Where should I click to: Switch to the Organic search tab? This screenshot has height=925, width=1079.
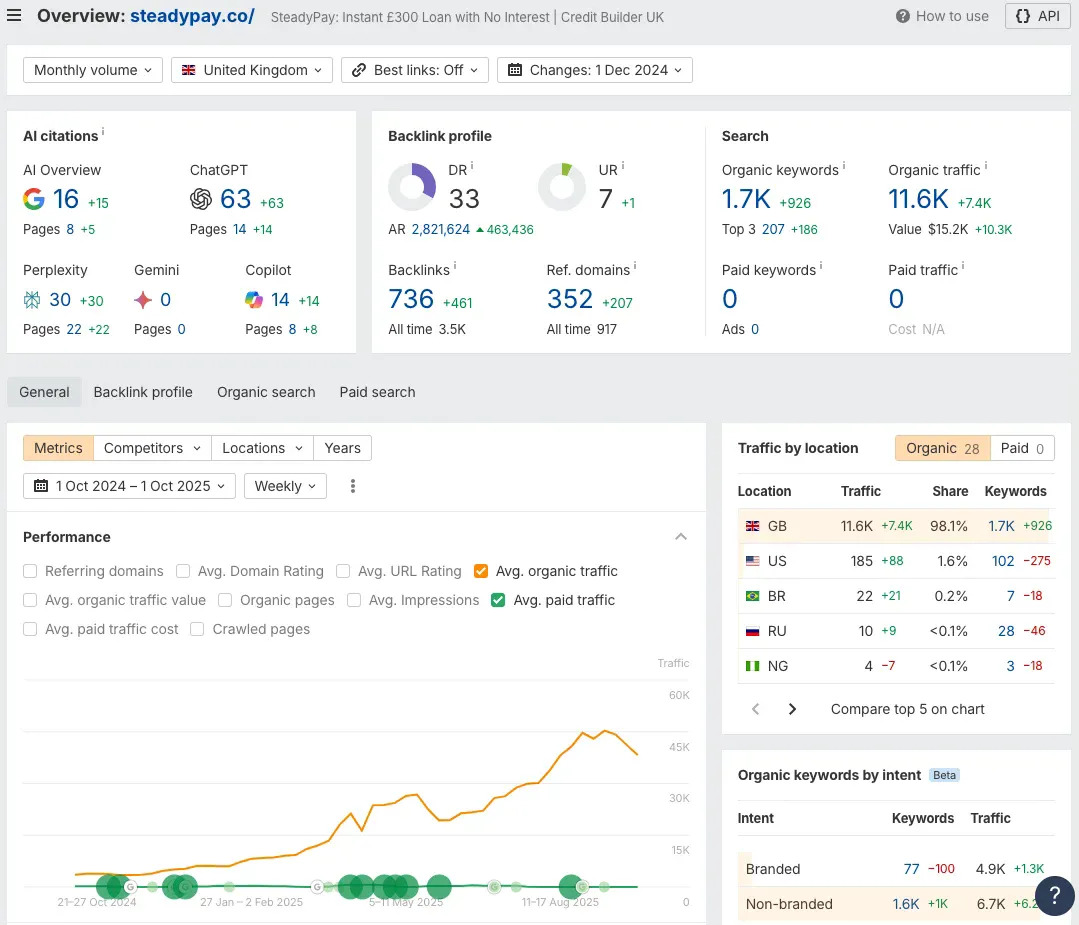click(266, 392)
